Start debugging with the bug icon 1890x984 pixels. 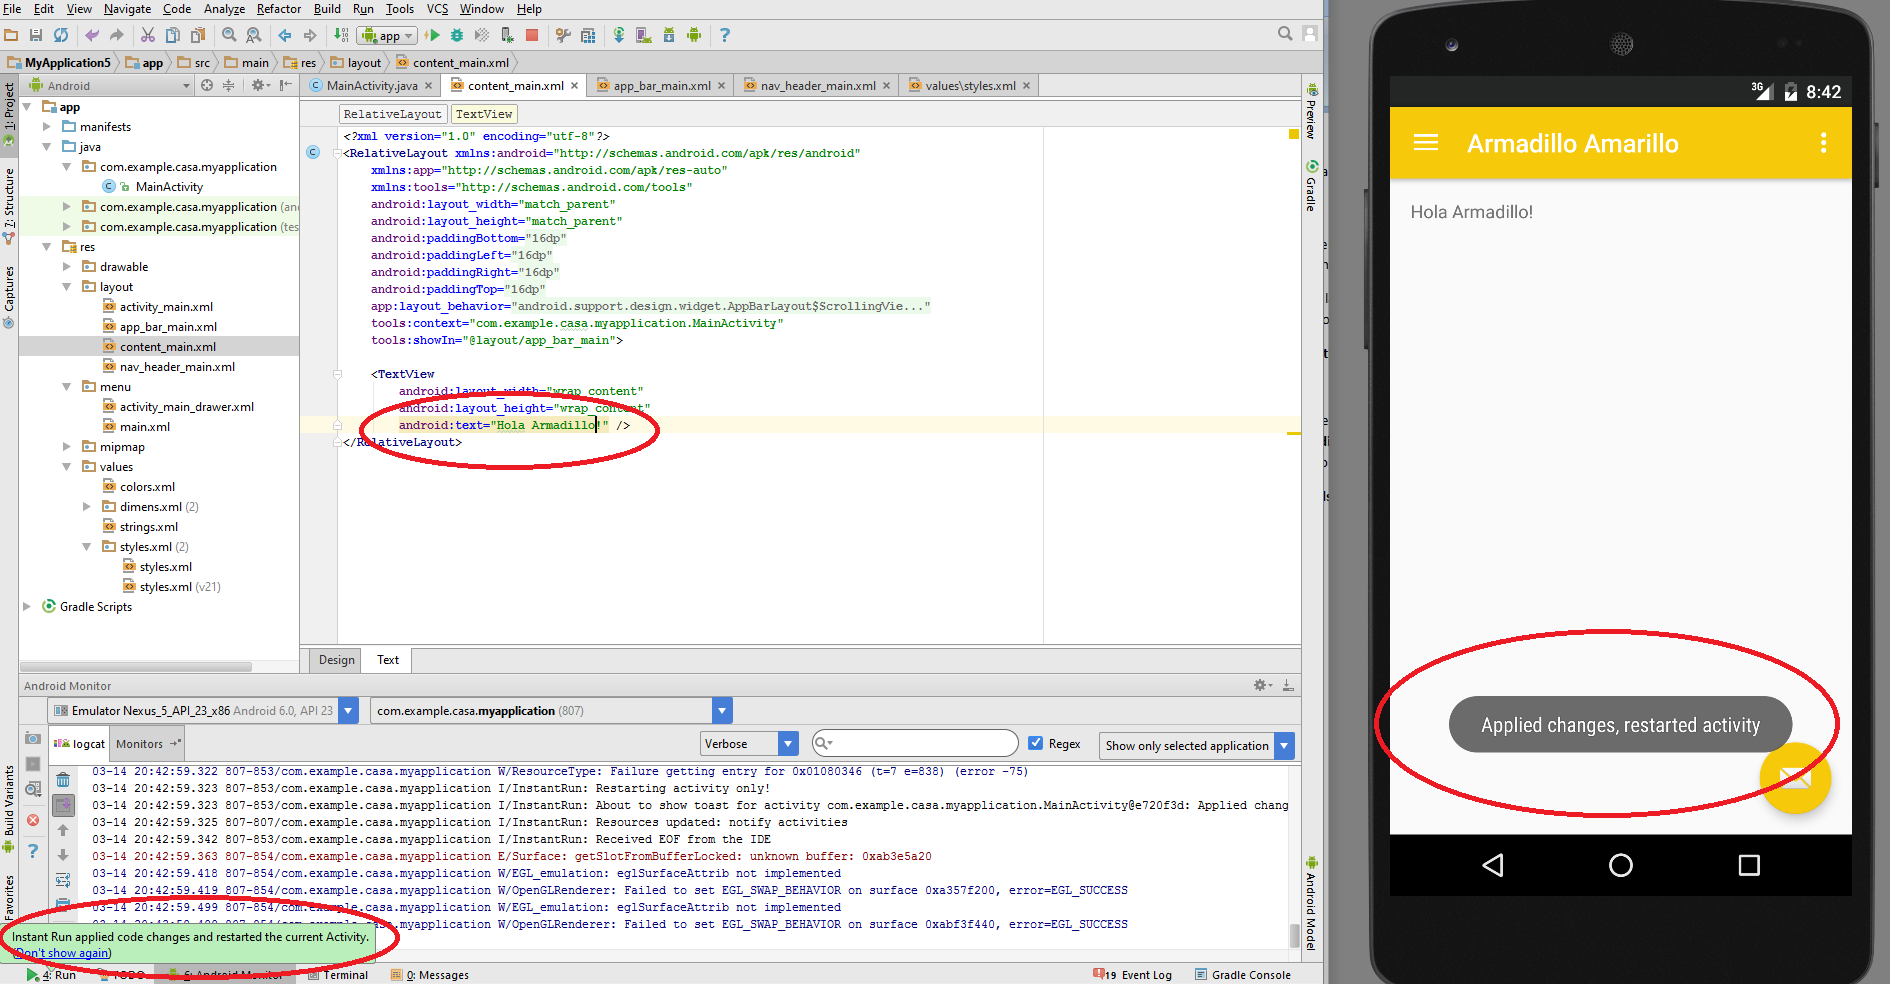point(457,35)
